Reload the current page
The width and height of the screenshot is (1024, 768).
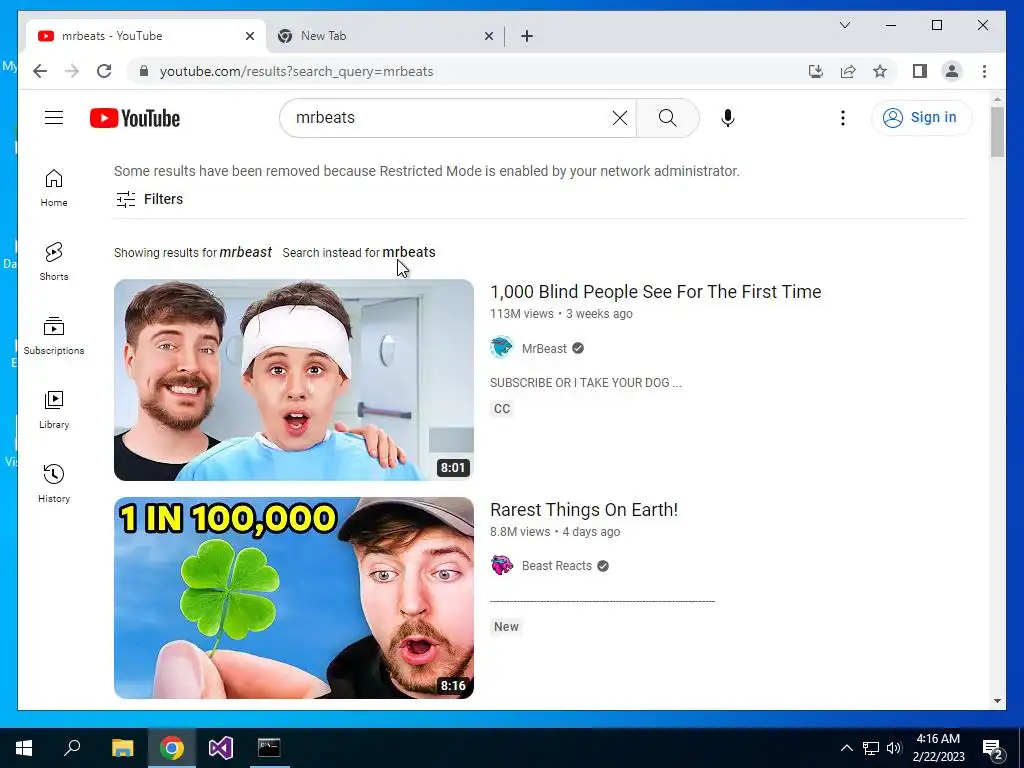[x=104, y=71]
